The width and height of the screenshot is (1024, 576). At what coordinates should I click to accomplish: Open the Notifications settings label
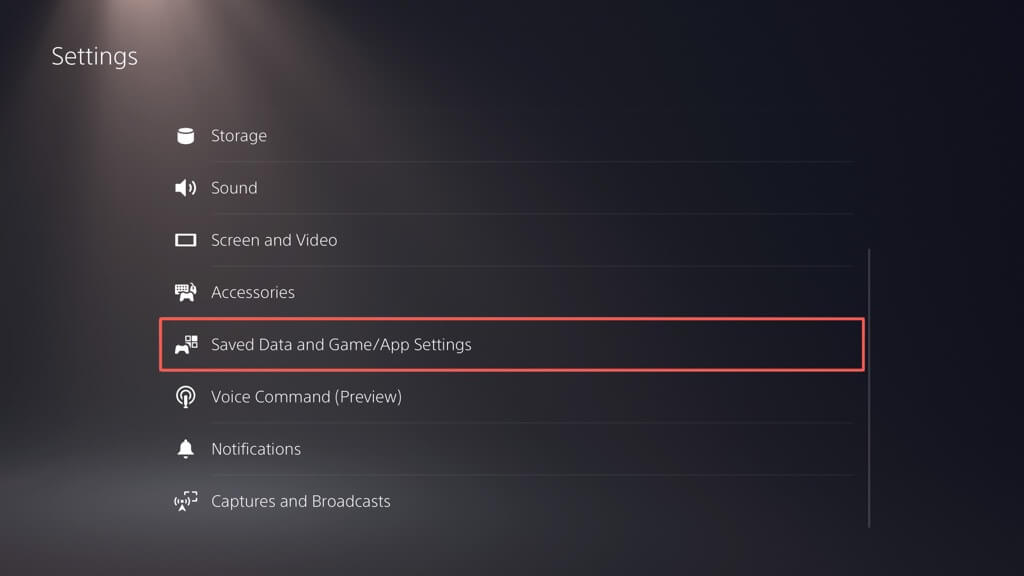[x=256, y=449]
